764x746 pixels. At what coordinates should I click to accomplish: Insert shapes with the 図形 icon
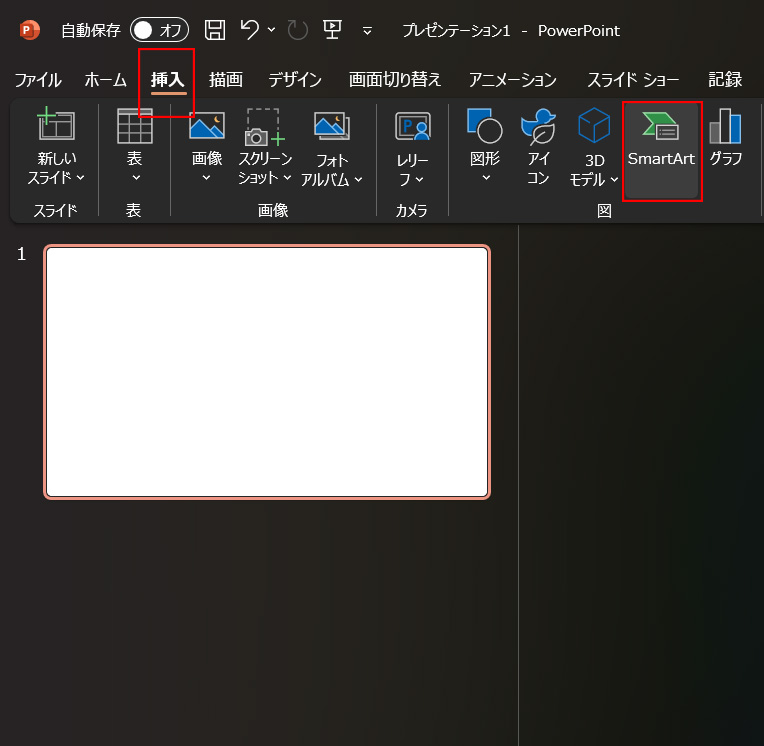click(484, 126)
